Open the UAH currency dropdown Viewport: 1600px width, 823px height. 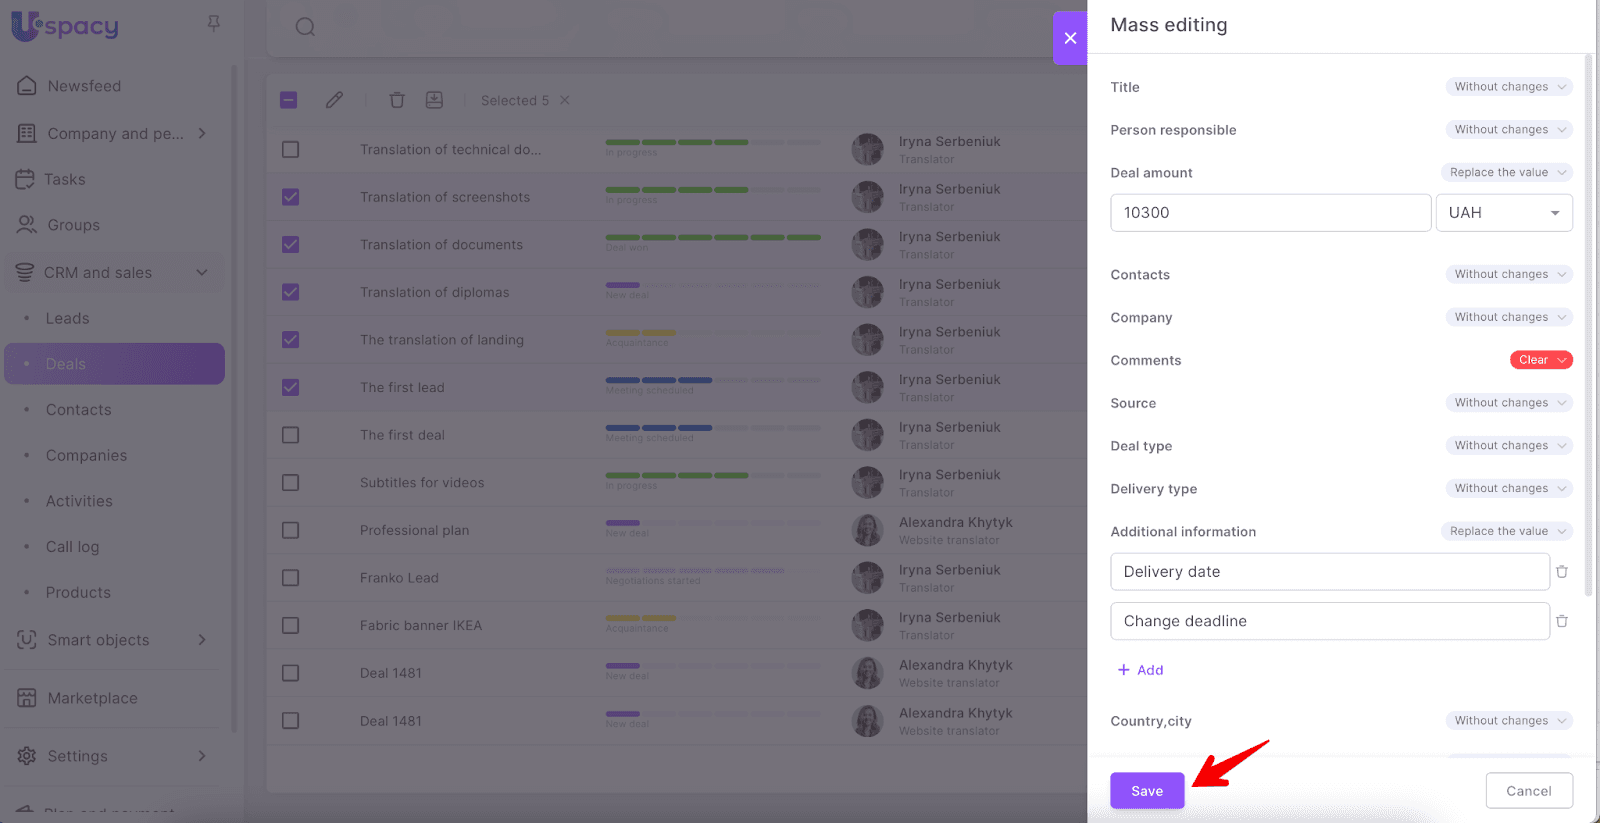[x=1503, y=213]
